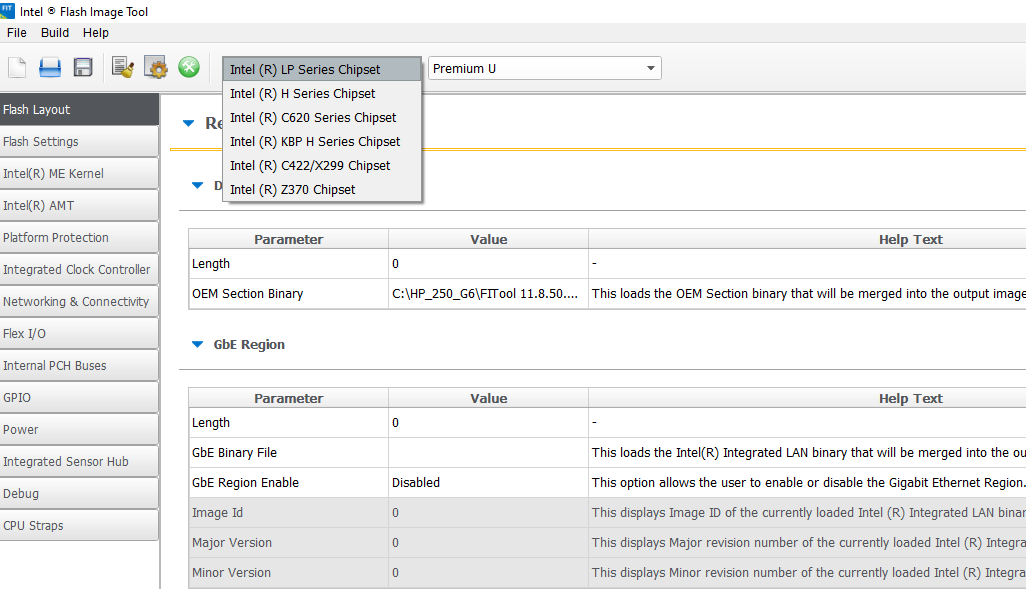Open the Flash Settings tab
This screenshot has width=1026, height=589.
coord(79,141)
